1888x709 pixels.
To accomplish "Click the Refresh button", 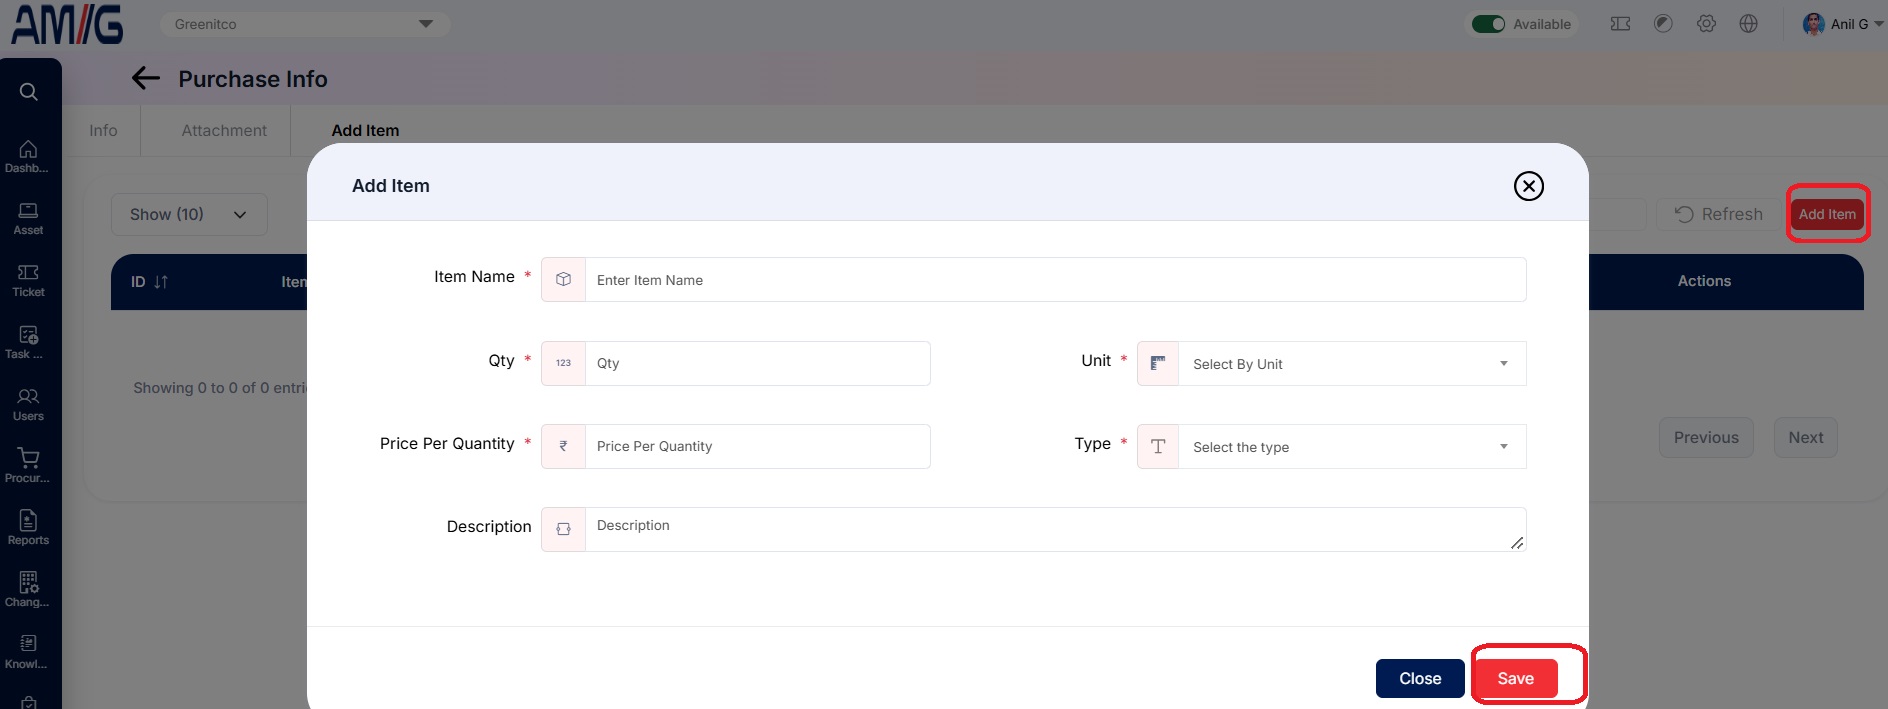I will point(1719,214).
